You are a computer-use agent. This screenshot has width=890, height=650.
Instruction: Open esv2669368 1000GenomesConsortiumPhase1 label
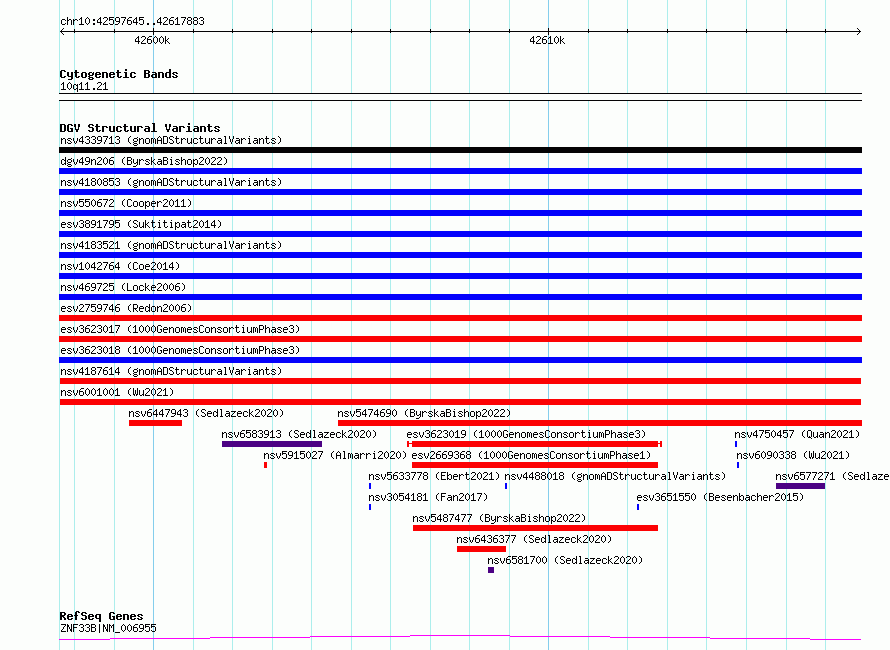pos(531,455)
